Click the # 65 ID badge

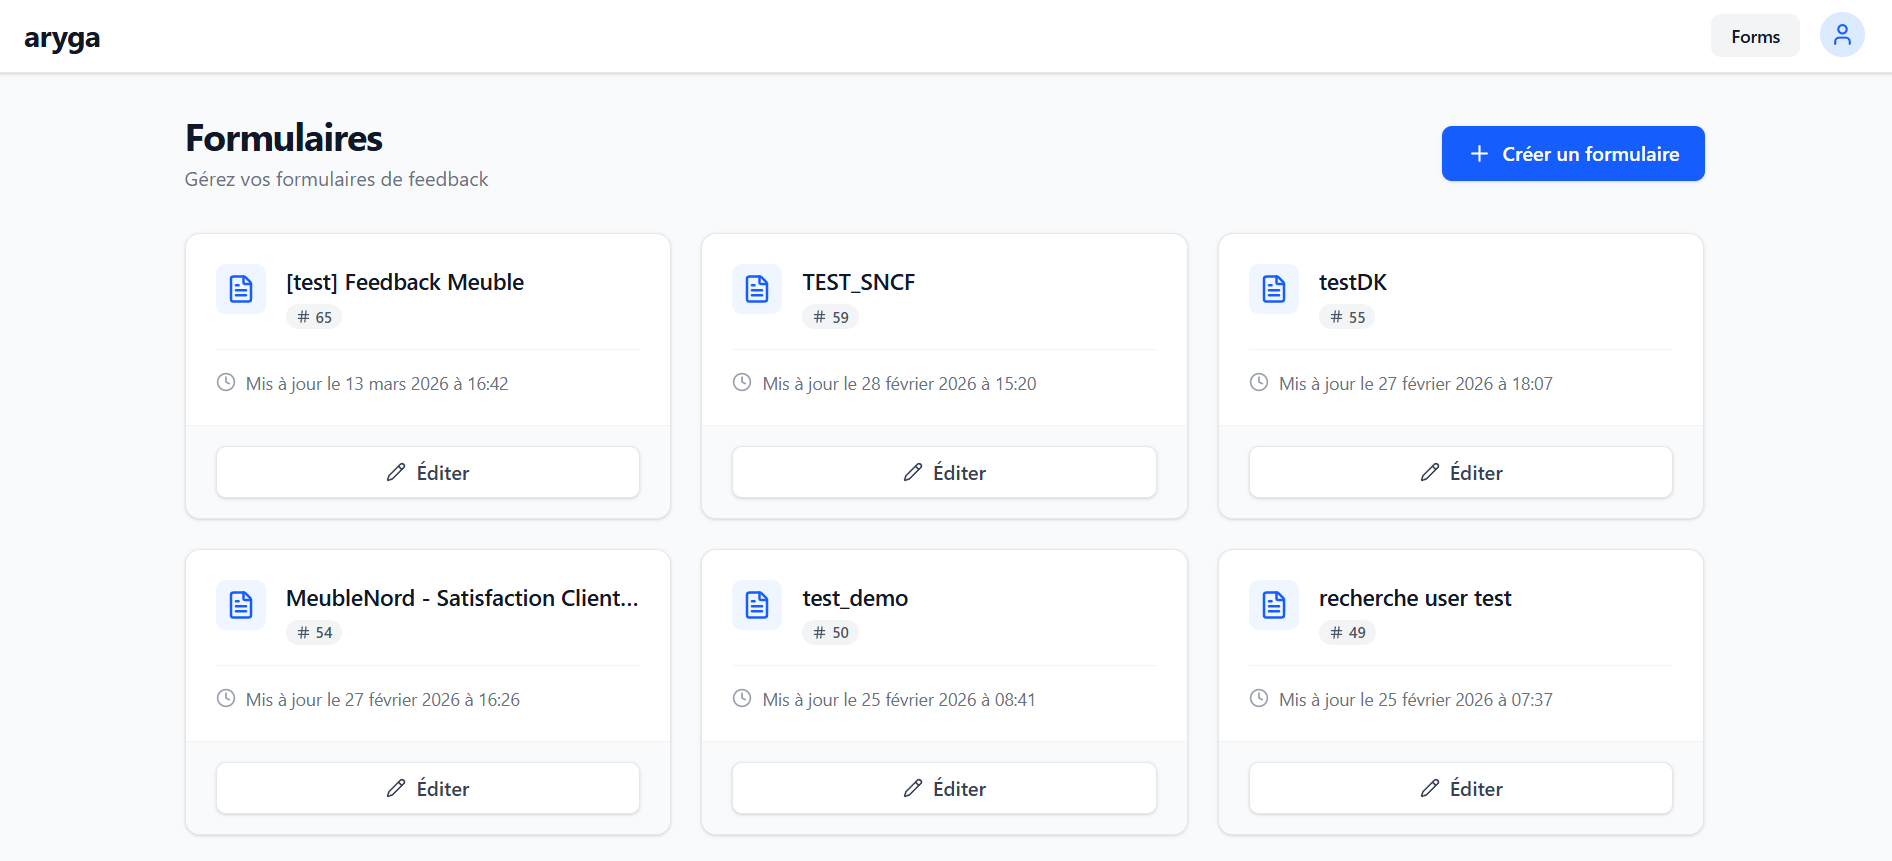point(314,317)
